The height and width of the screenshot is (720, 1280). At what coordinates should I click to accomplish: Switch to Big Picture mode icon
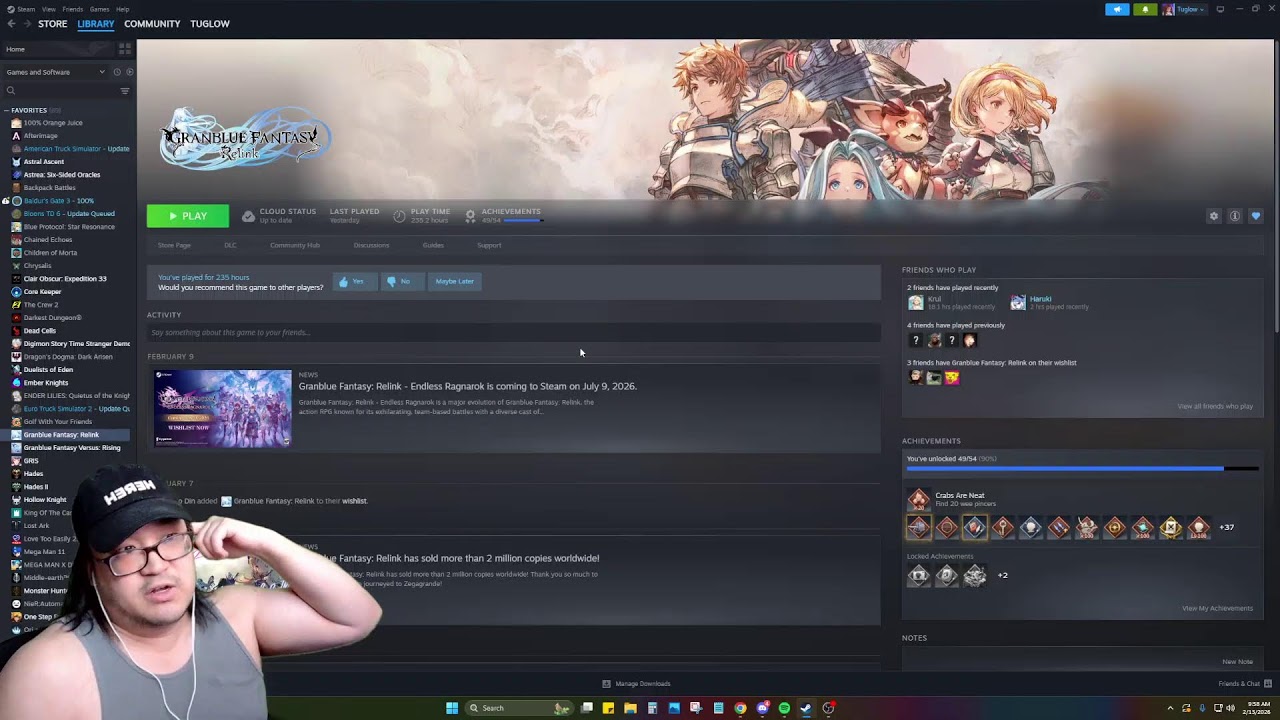coord(1220,9)
